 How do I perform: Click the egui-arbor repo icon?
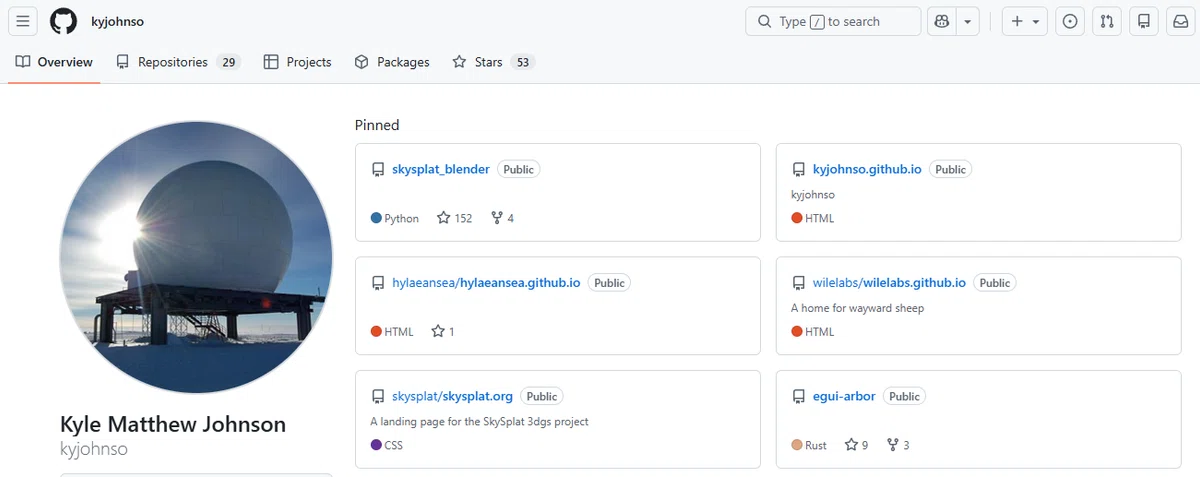[x=799, y=396]
